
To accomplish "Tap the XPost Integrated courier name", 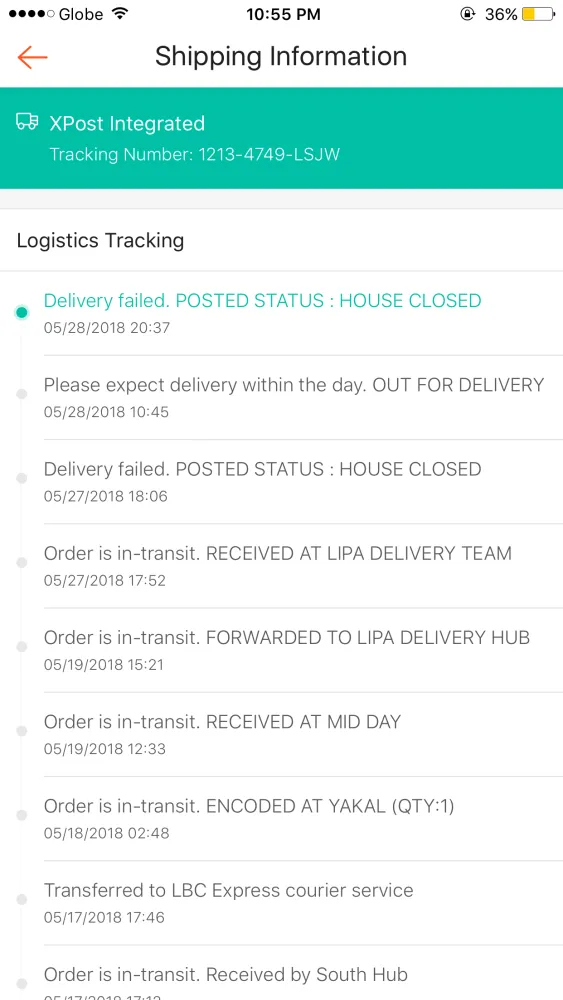I will pos(128,123).
